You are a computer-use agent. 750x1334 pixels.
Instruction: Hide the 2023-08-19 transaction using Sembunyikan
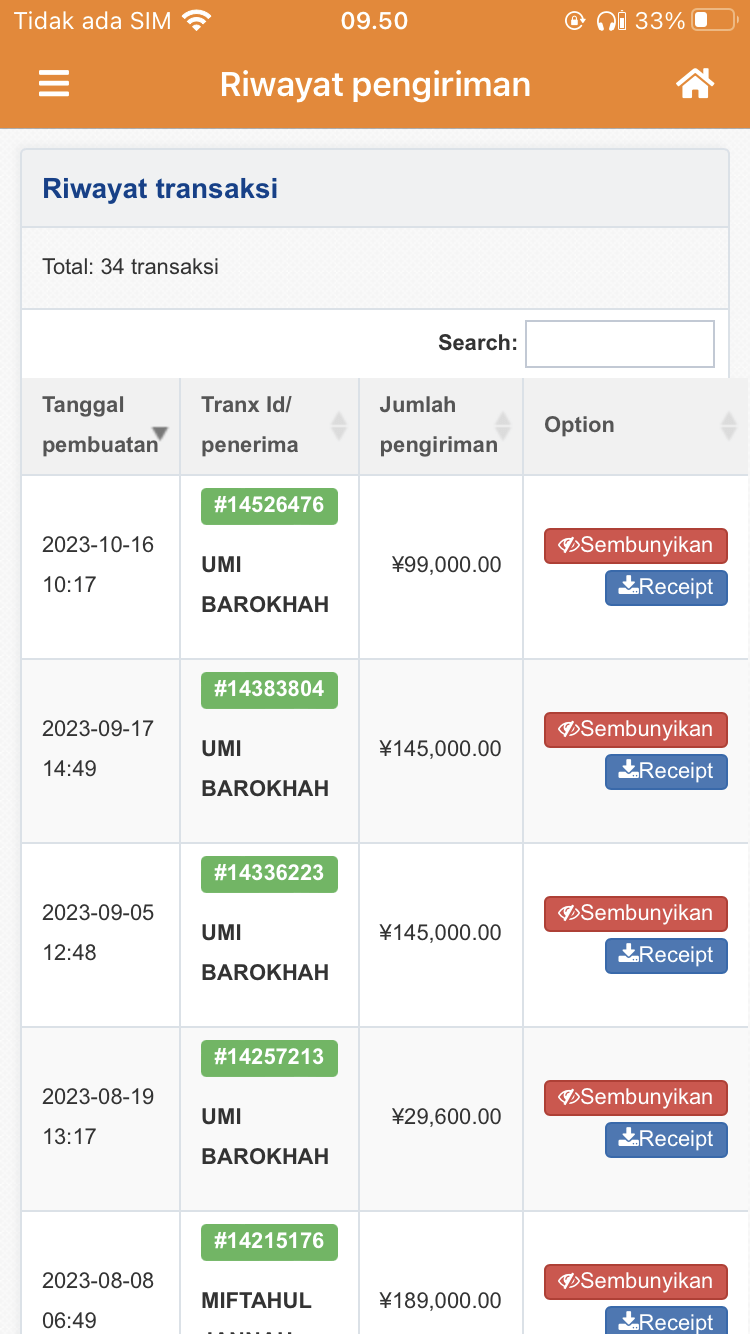click(x=636, y=1098)
